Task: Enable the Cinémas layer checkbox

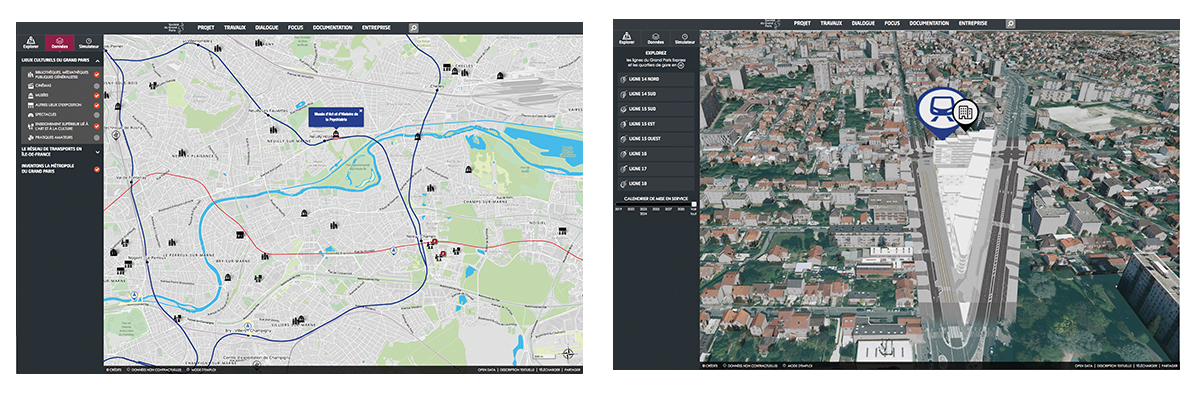Action: [x=97, y=86]
